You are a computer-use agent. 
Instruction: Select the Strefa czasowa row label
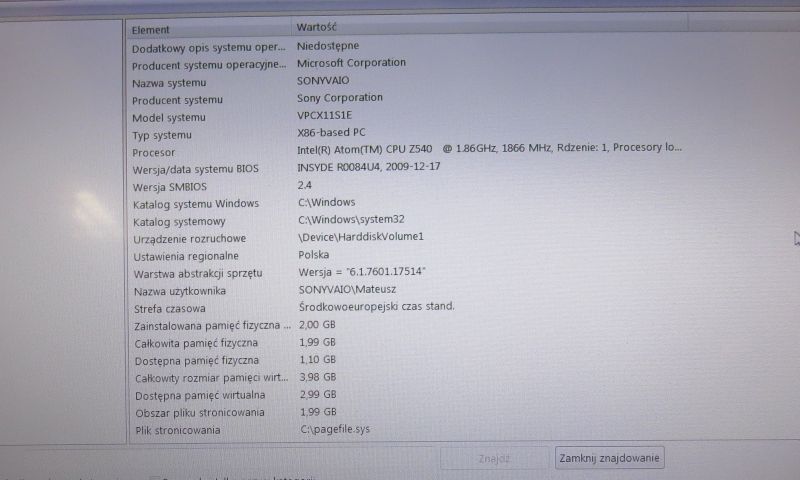pyautogui.click(x=170, y=309)
